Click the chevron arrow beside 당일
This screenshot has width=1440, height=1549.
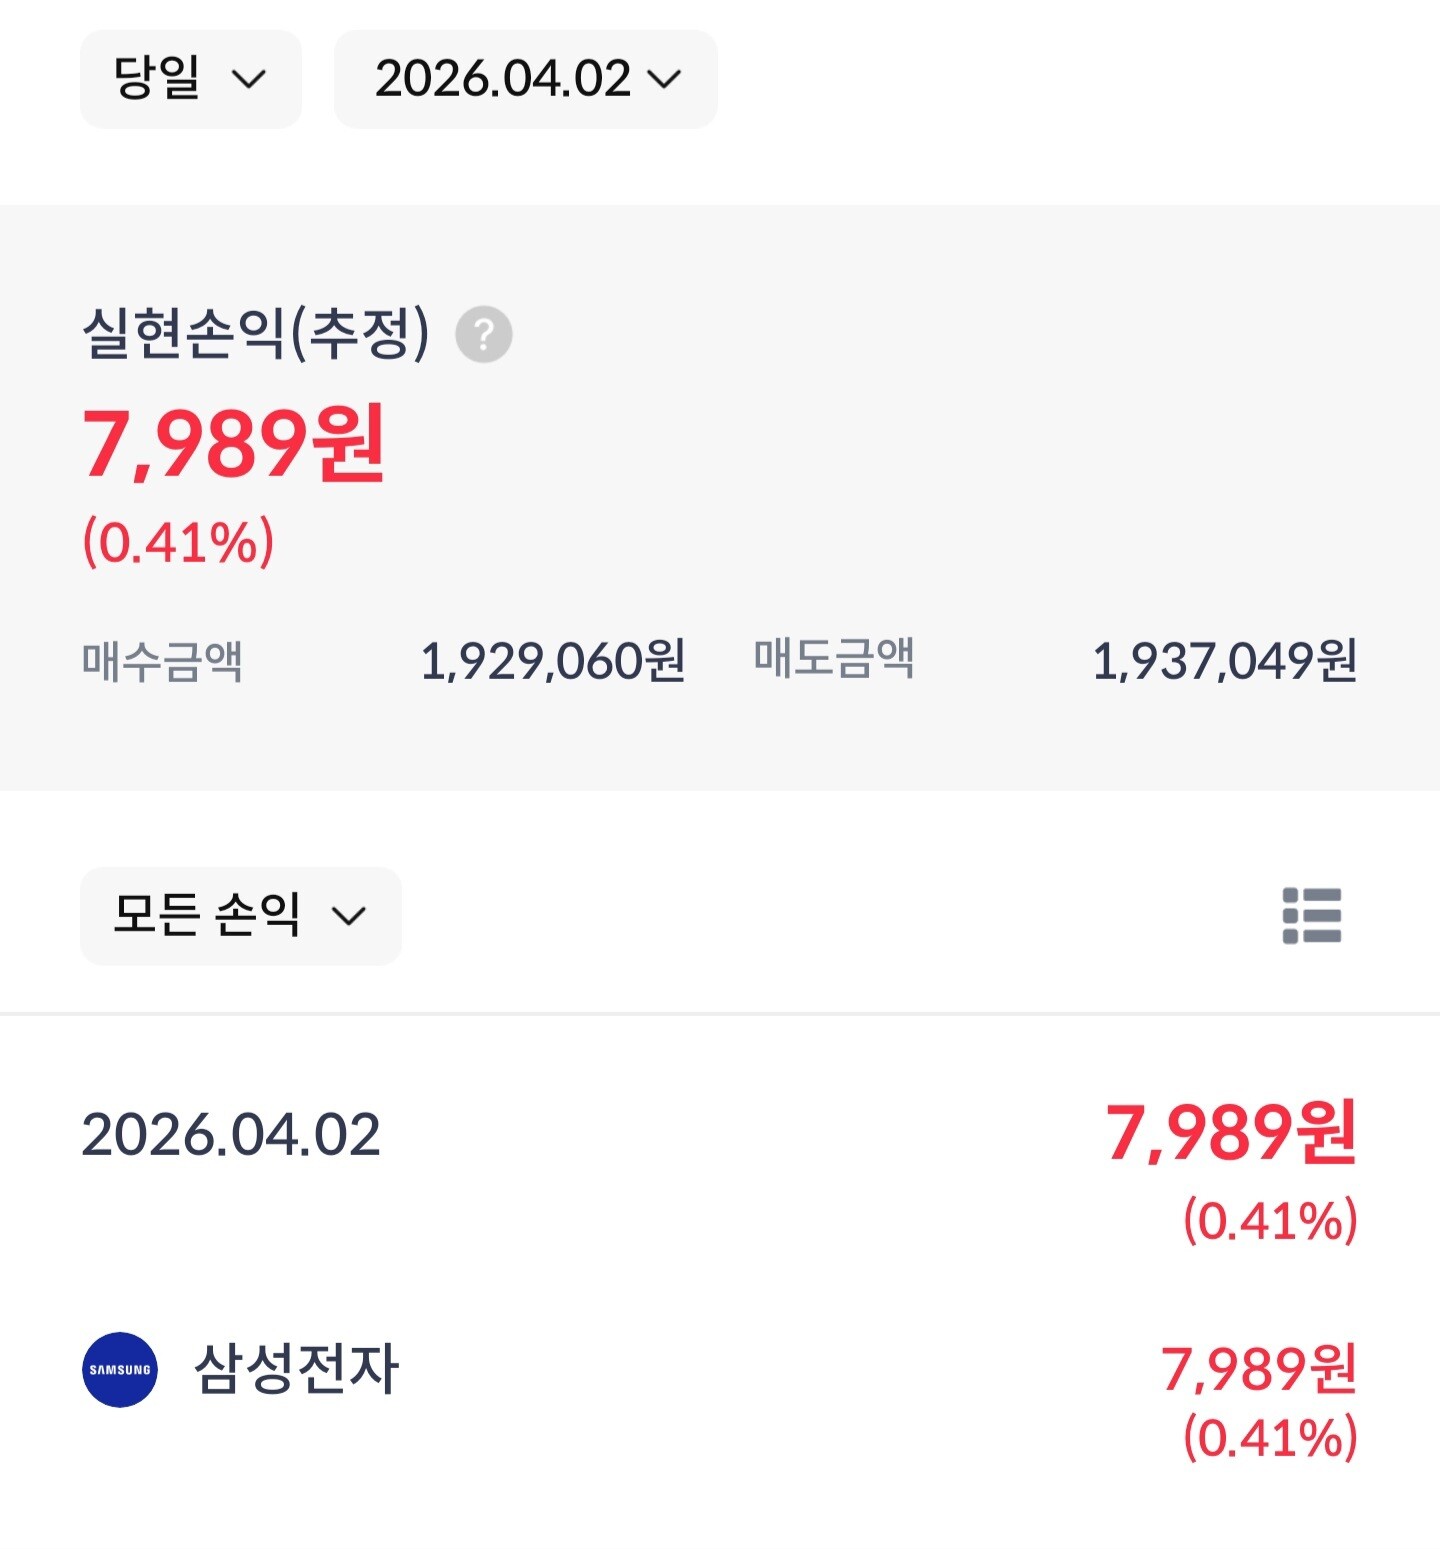pos(249,79)
